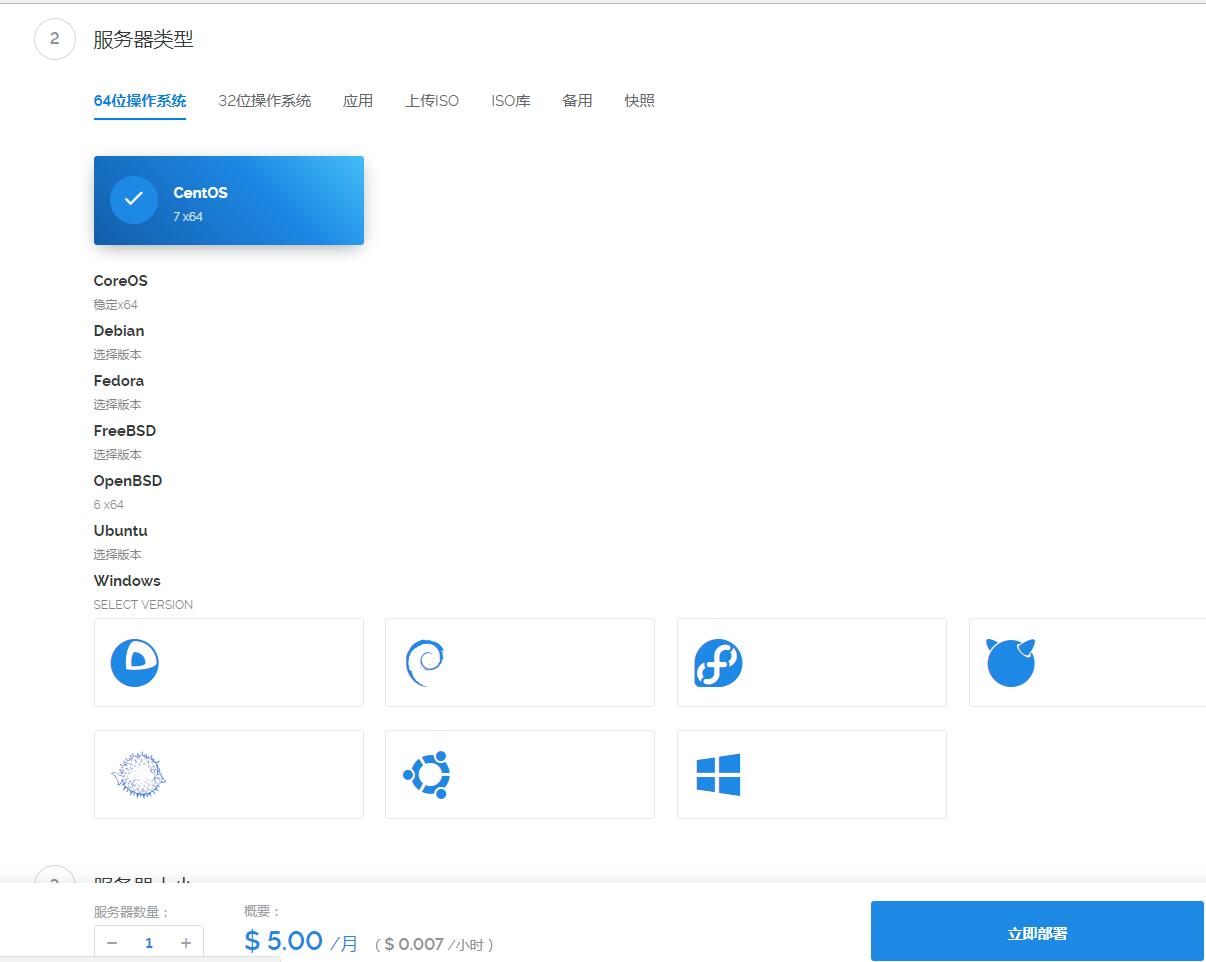Select the 64位操作系统 tab

click(x=140, y=101)
